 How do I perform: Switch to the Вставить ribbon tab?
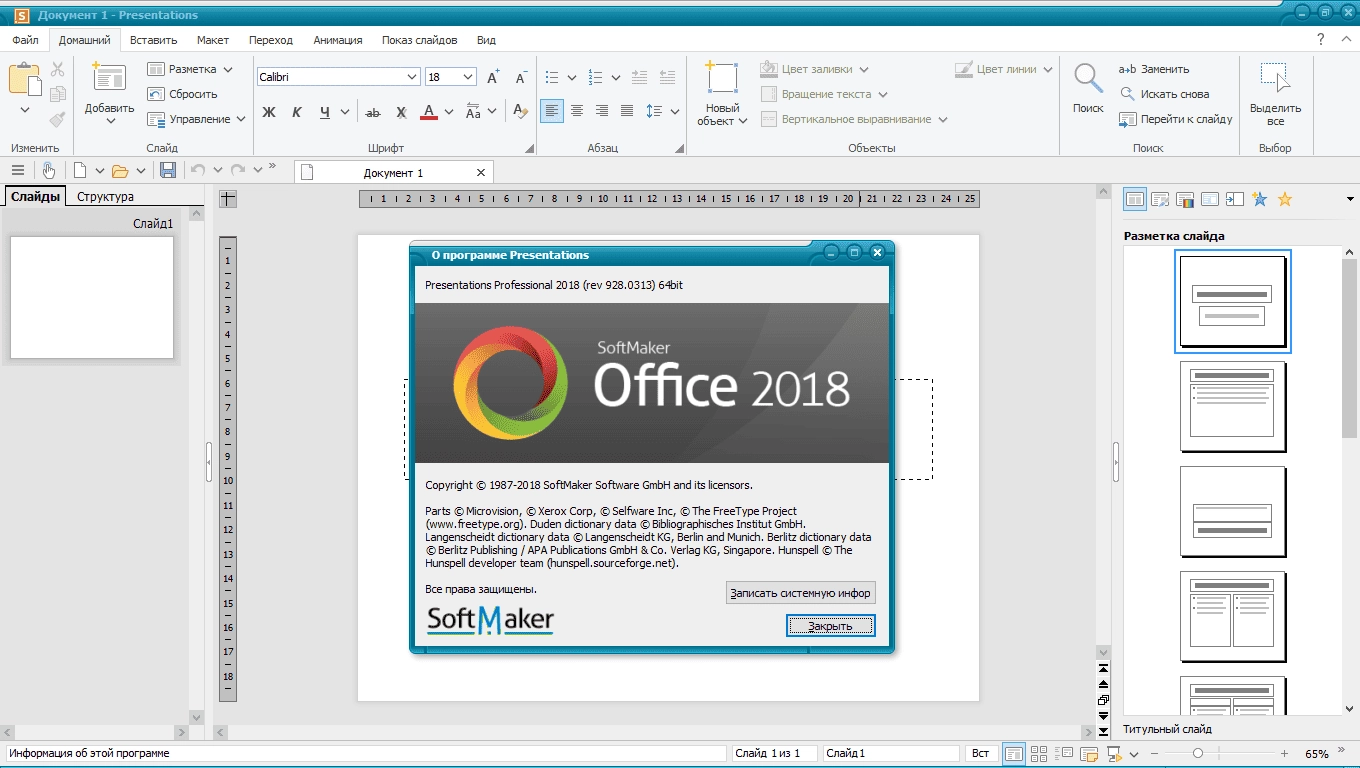click(153, 40)
